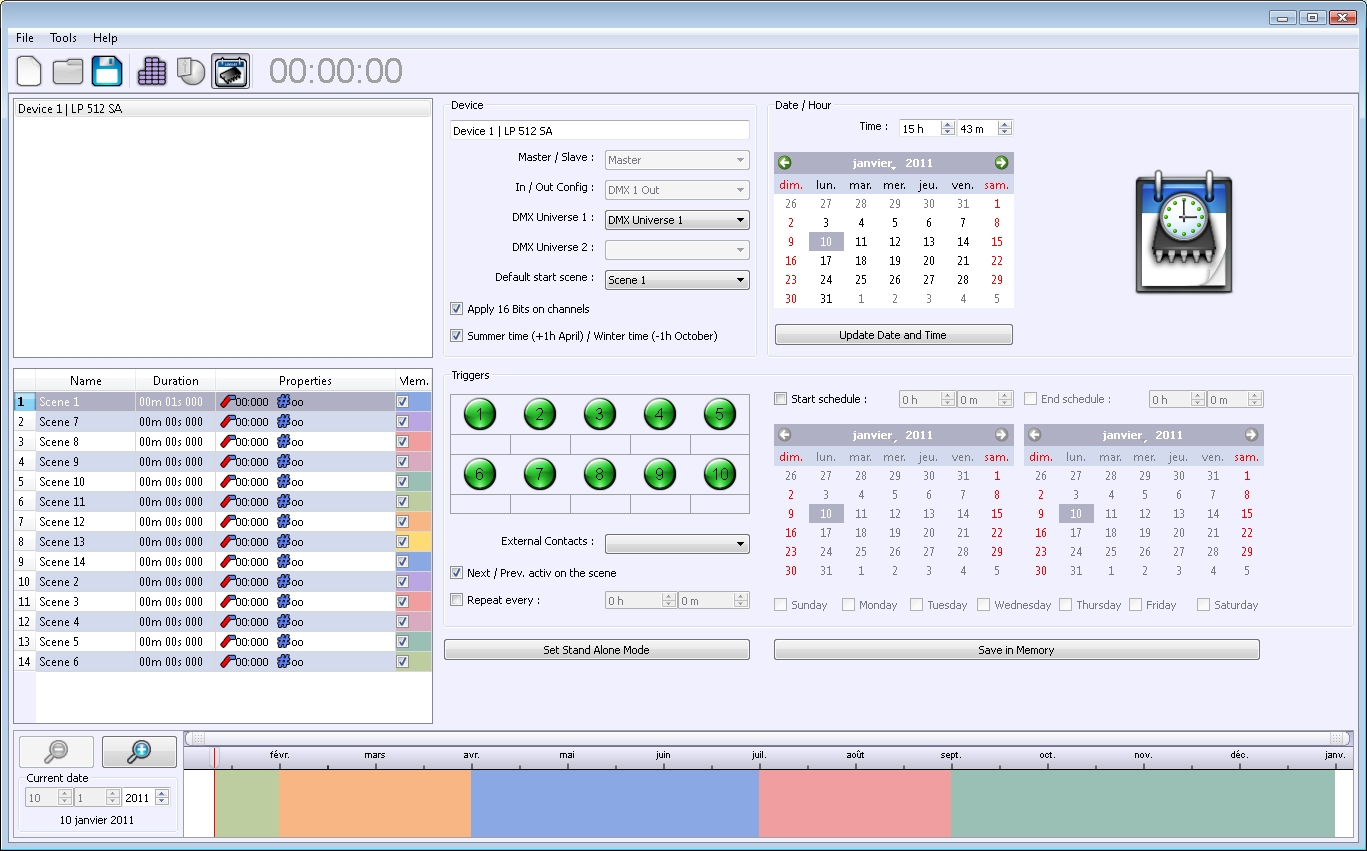Open the DMX Universe 1 dropdown
This screenshot has height=851, width=1367.
pos(677,220)
